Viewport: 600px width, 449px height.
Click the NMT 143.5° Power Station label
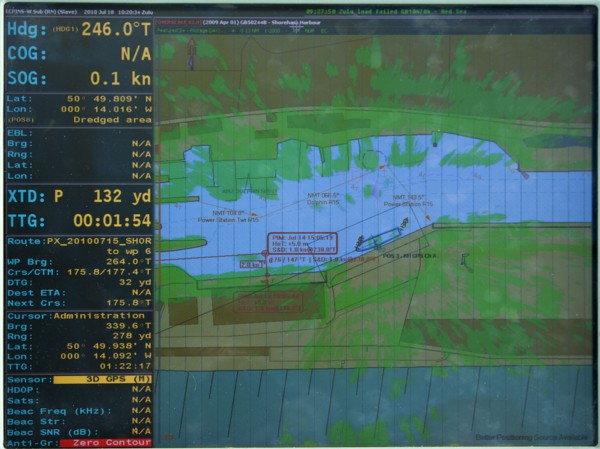tap(408, 201)
